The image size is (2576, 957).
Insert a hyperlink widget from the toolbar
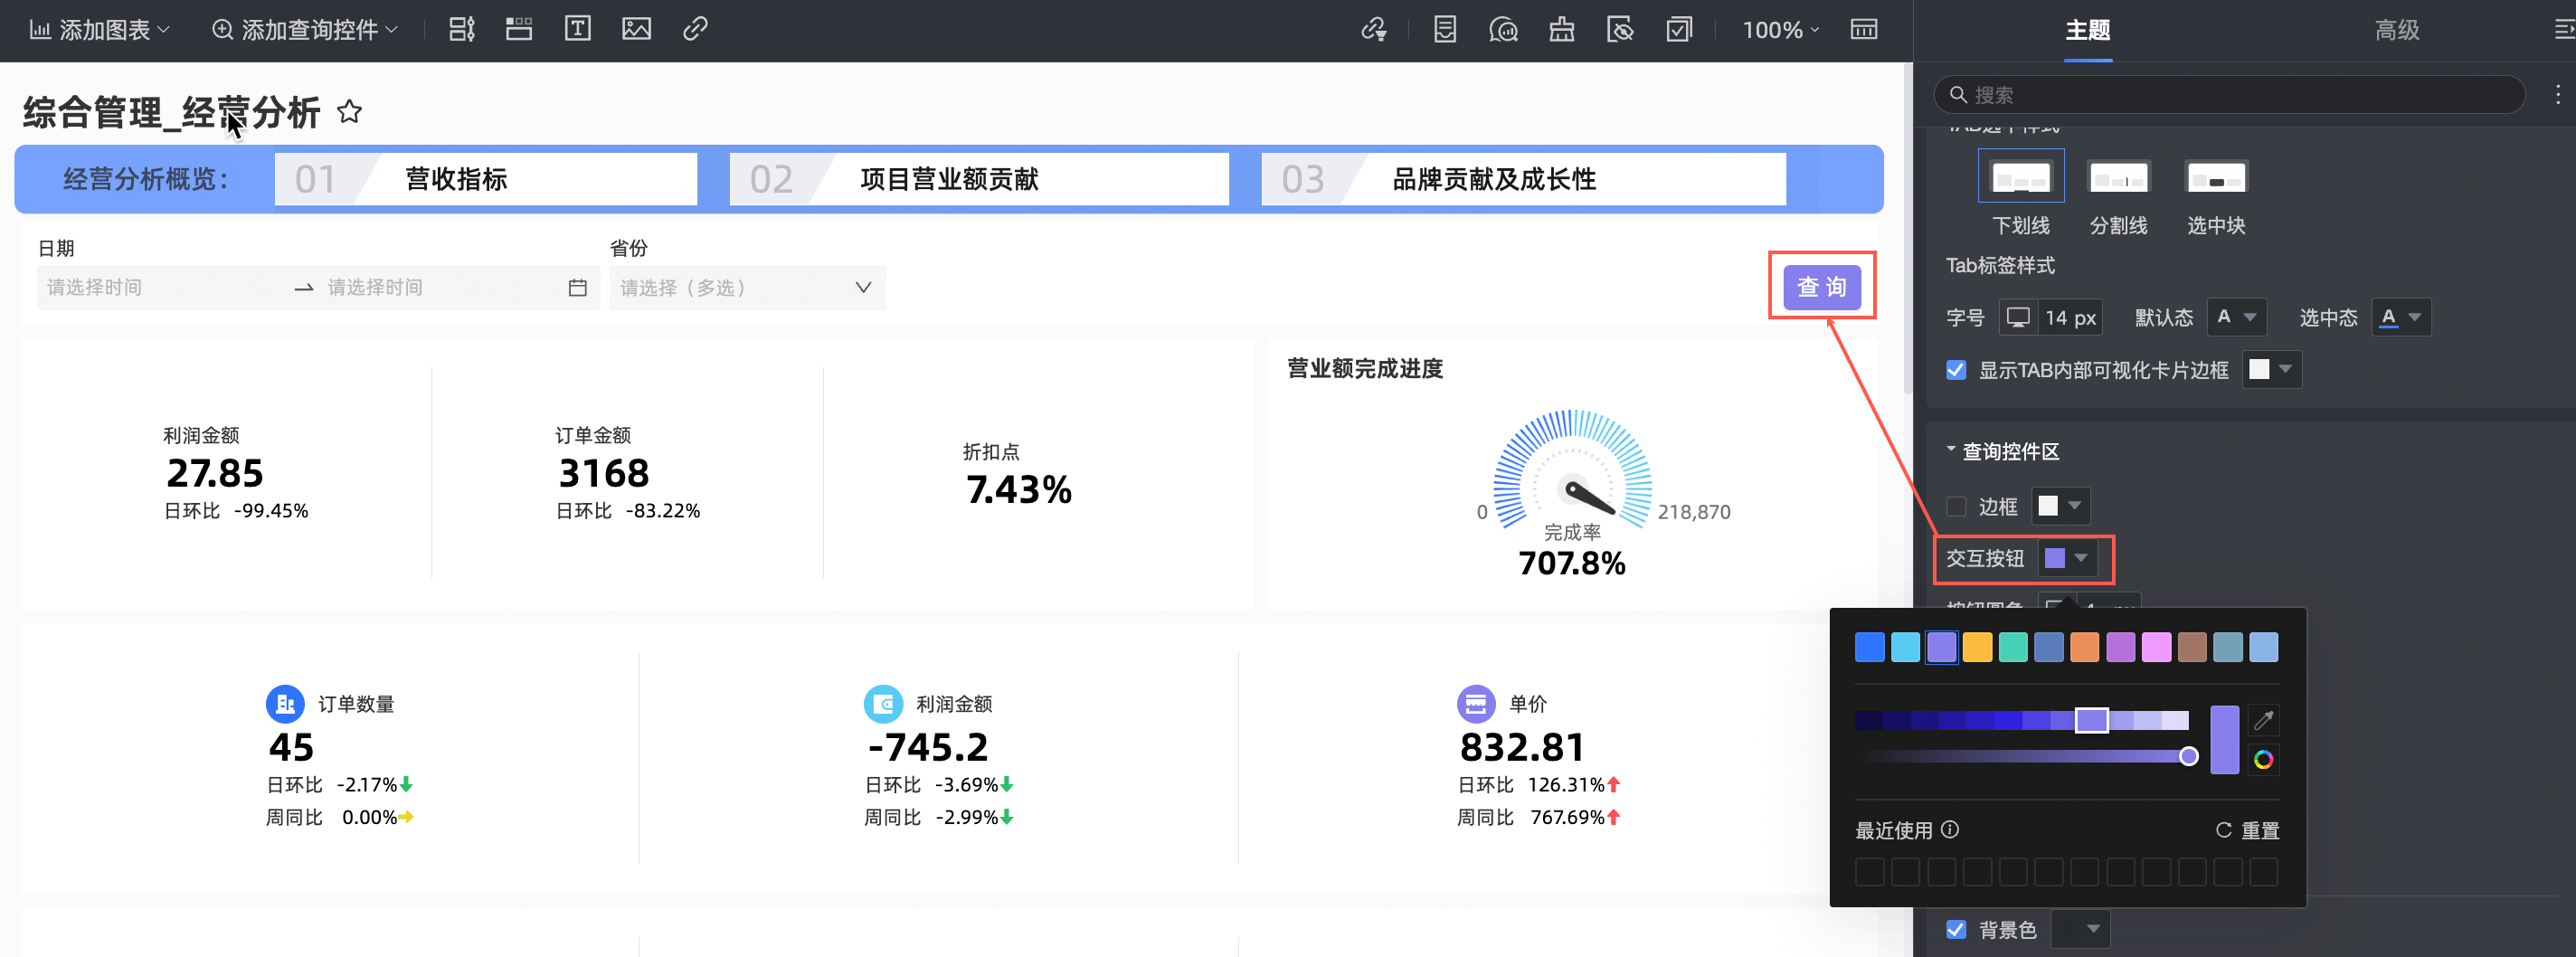[695, 29]
